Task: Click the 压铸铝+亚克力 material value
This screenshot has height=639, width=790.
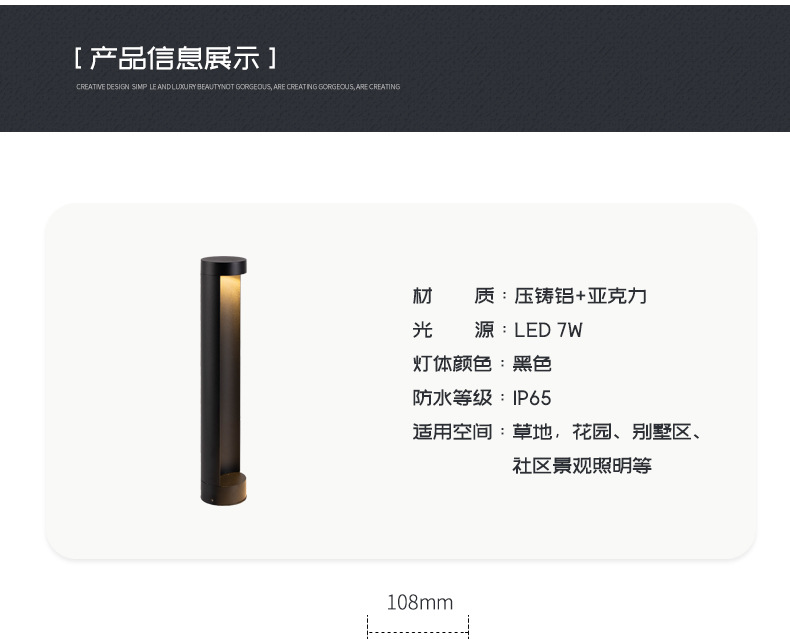Action: [580, 296]
